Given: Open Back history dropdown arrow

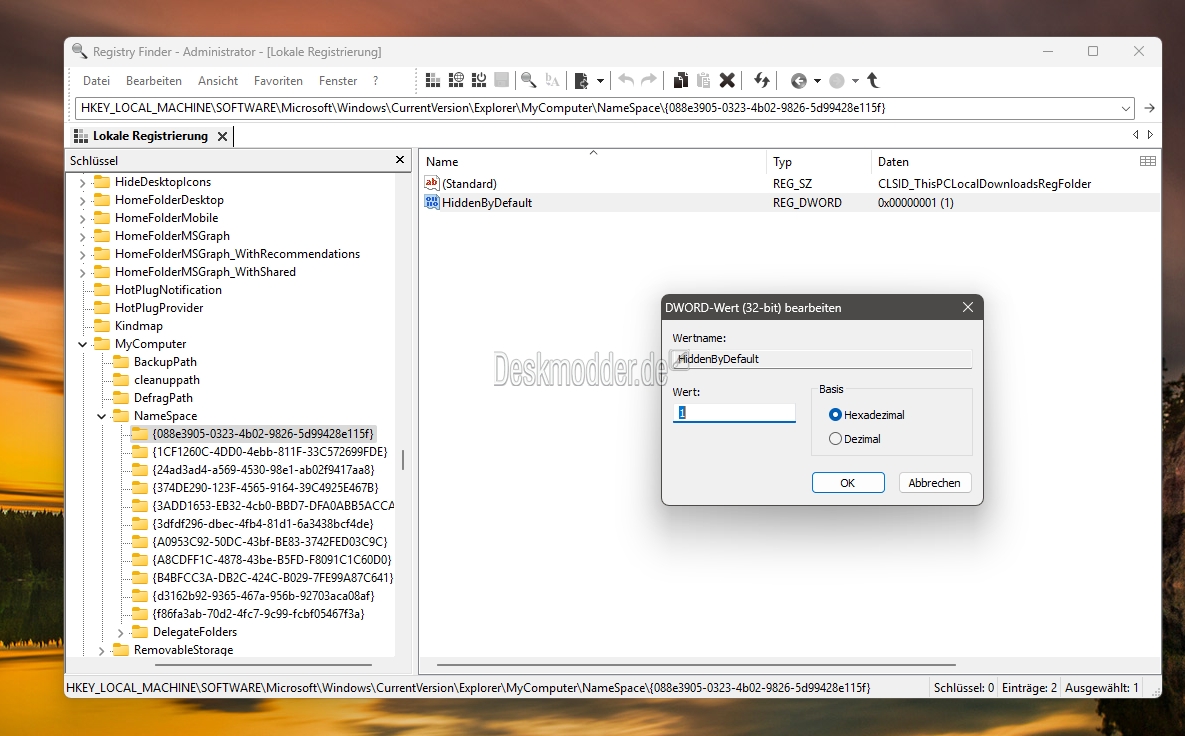Looking at the screenshot, I should click(x=817, y=81).
